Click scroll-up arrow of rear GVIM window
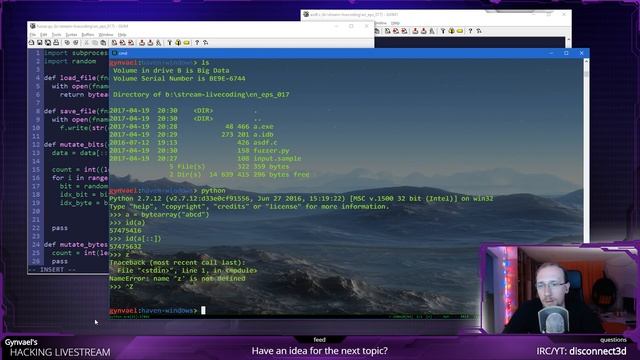Image resolution: width=640 pixels, height=360 pixels. click(x=569, y=40)
